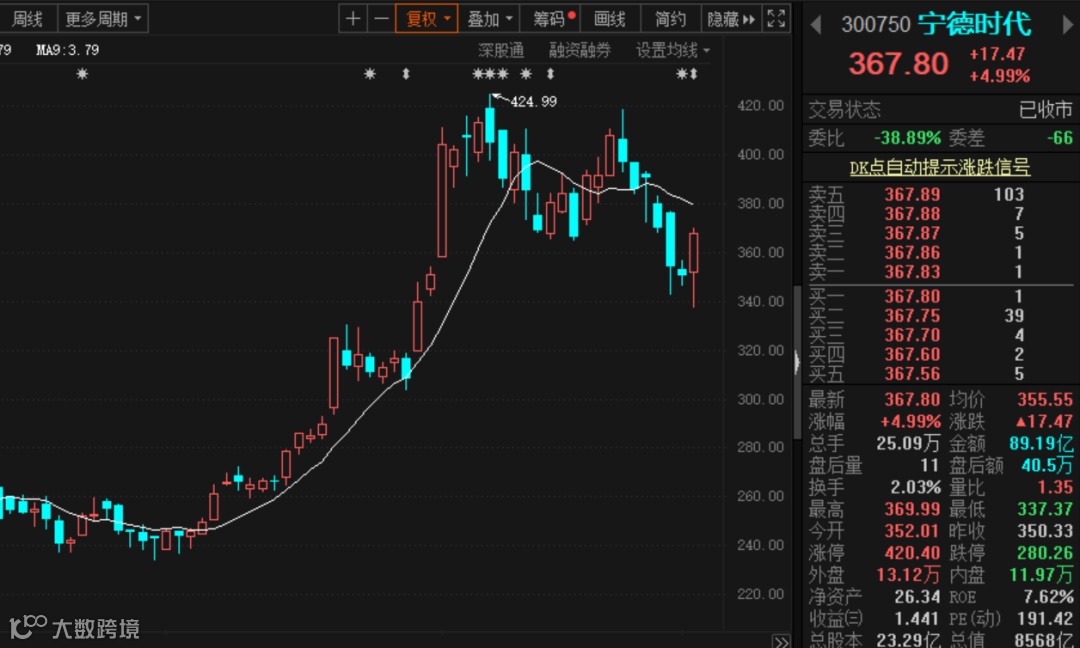Click the 内盘 11.97万 value
Viewport: 1080px width, 648px height.
[x=1041, y=575]
